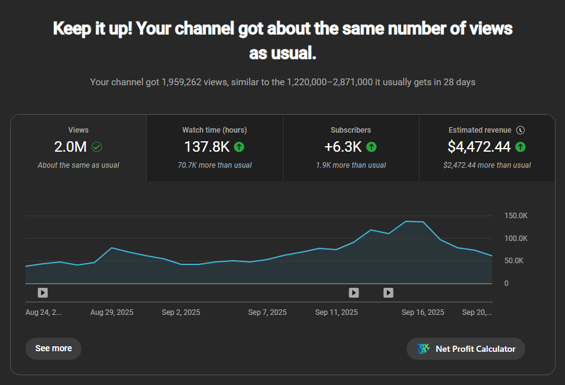565x385 pixels.
Task: Click the 50.0K axis label
Action: click(x=514, y=261)
